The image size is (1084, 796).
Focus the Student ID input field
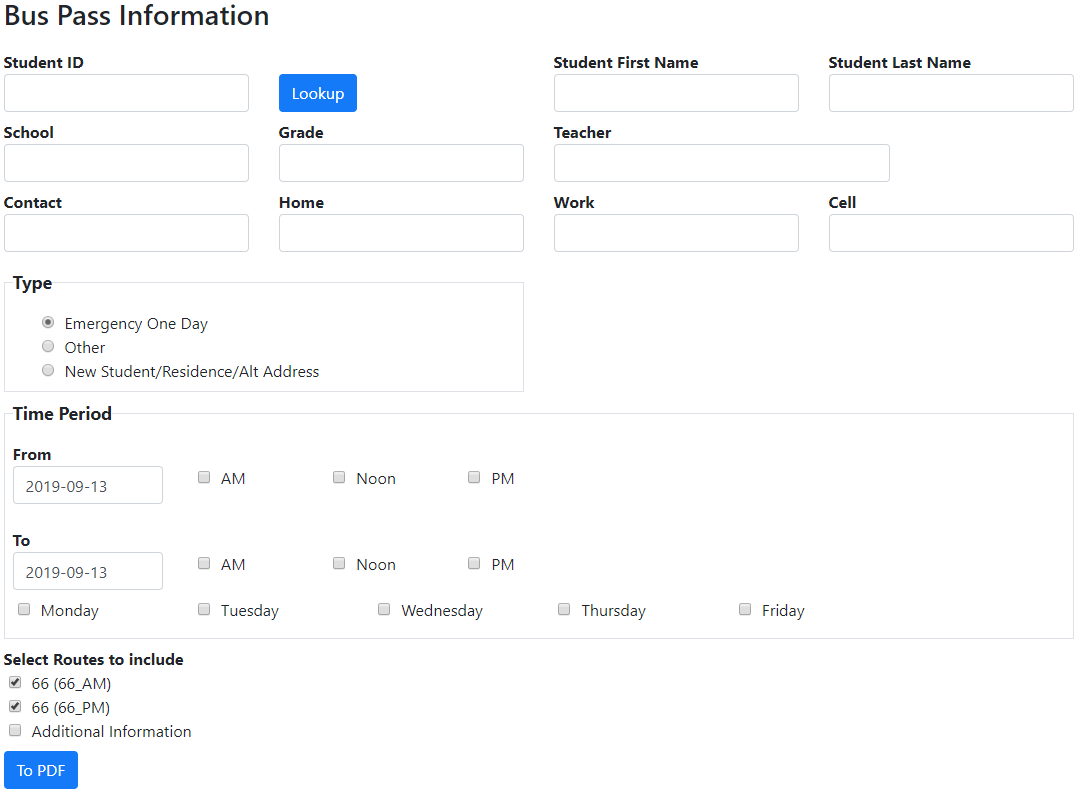tap(126, 93)
